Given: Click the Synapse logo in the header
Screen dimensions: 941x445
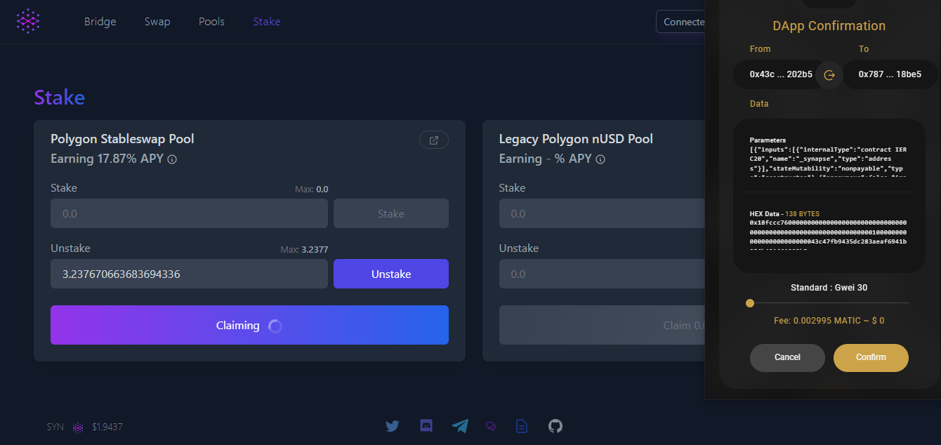Looking at the screenshot, I should click(x=28, y=21).
